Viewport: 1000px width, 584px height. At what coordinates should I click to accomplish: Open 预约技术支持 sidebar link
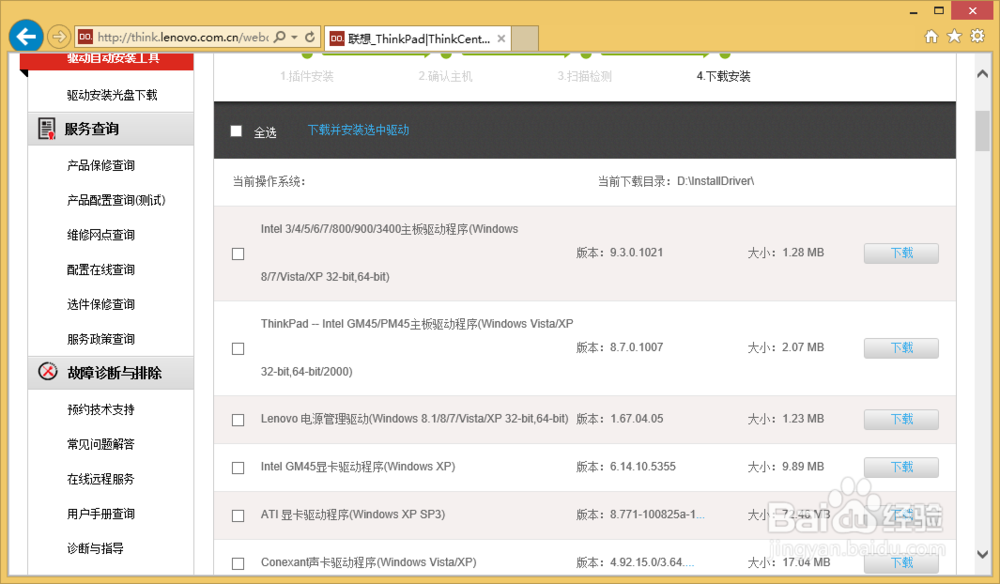pyautogui.click(x=101, y=409)
